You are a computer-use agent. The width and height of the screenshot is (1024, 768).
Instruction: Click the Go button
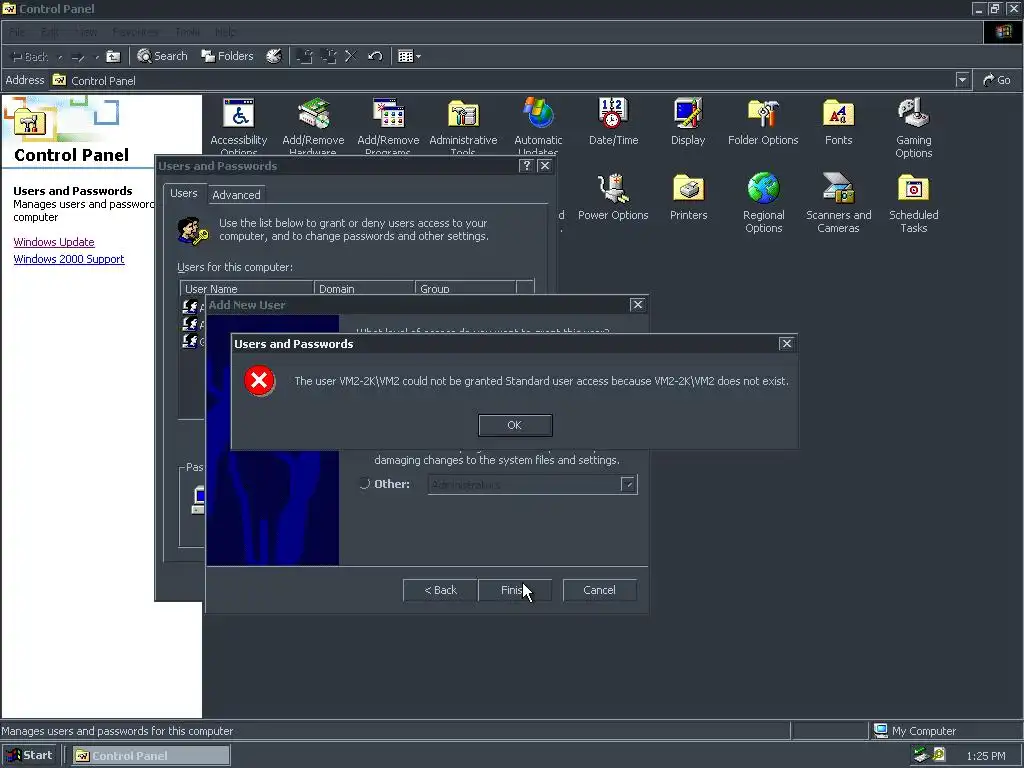997,80
